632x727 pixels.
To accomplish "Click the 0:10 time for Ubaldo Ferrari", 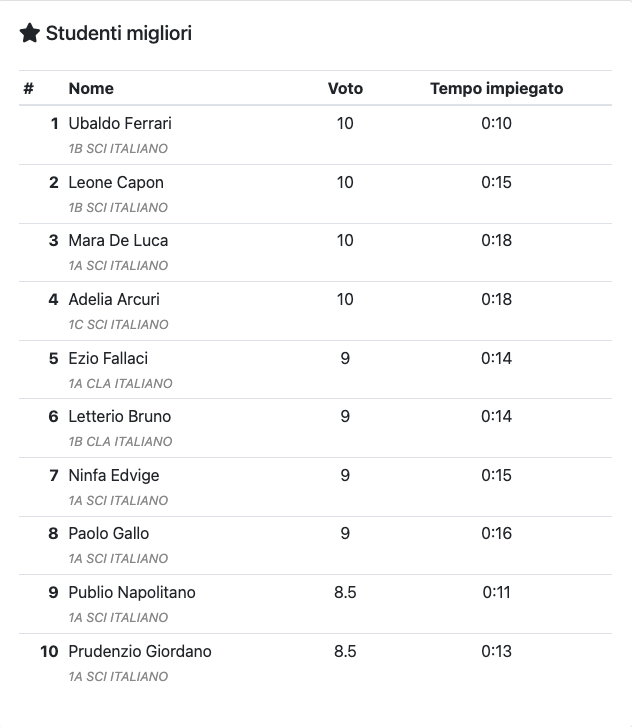I will (496, 123).
